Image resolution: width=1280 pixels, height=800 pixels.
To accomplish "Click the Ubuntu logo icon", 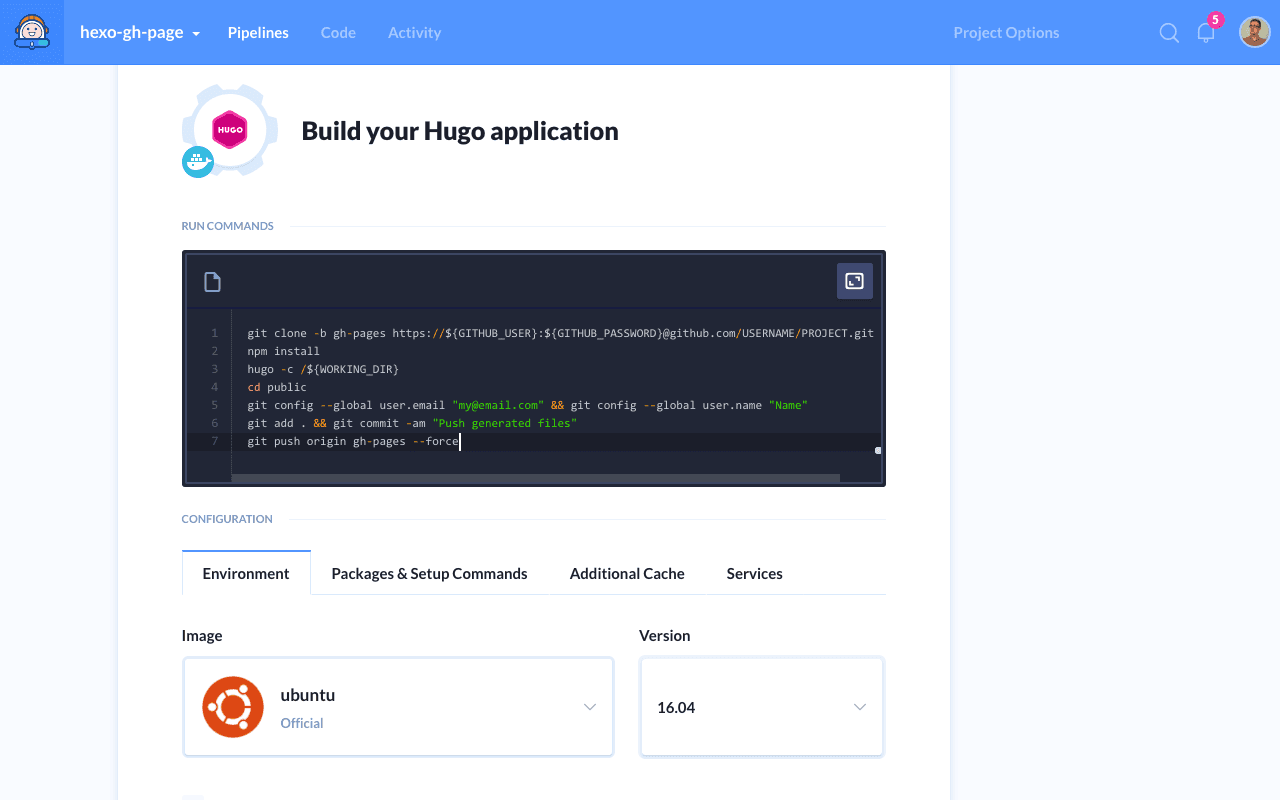I will [233, 707].
